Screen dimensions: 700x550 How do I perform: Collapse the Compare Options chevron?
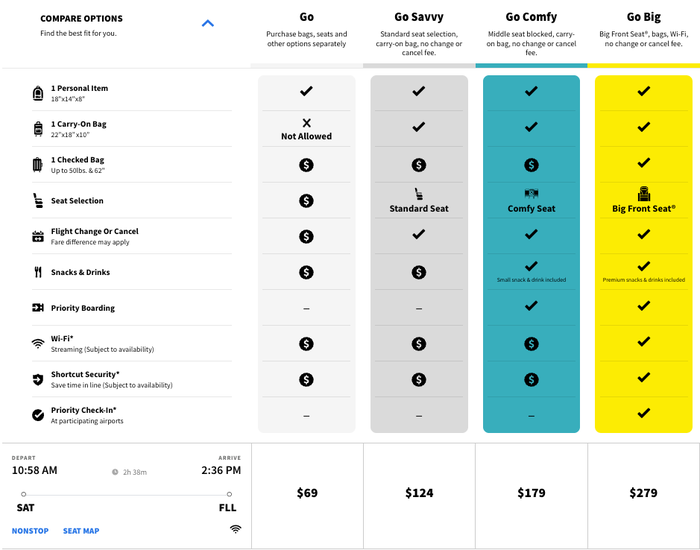coord(208,23)
